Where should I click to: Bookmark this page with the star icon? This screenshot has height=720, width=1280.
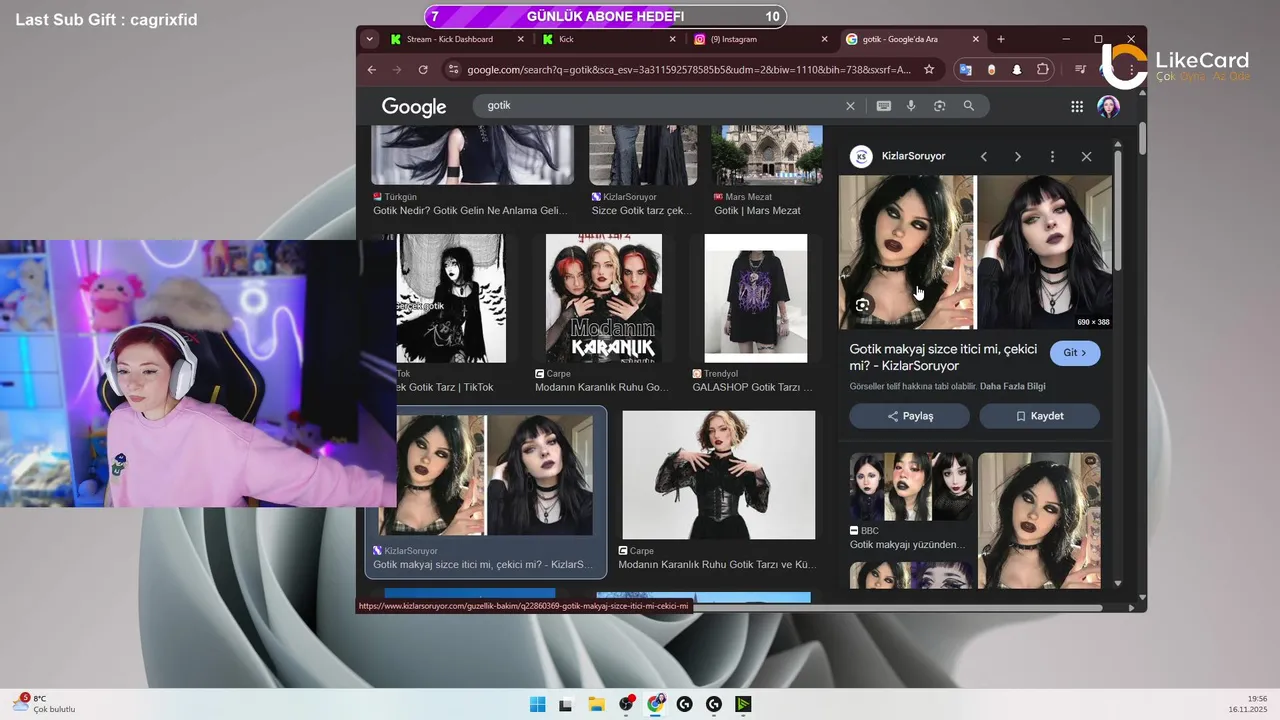[x=929, y=70]
